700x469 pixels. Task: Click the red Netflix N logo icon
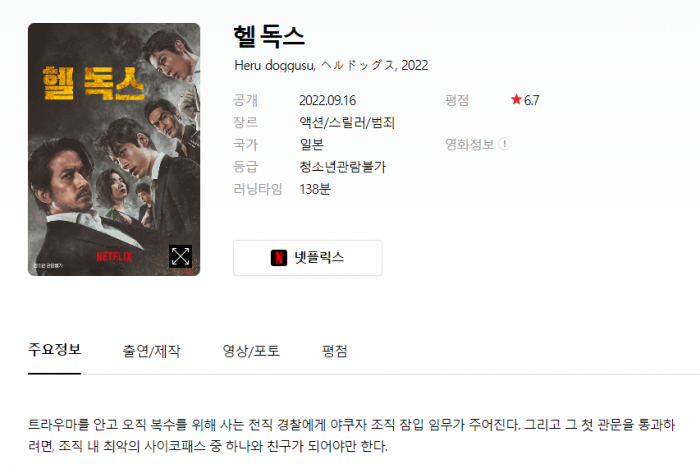point(279,257)
